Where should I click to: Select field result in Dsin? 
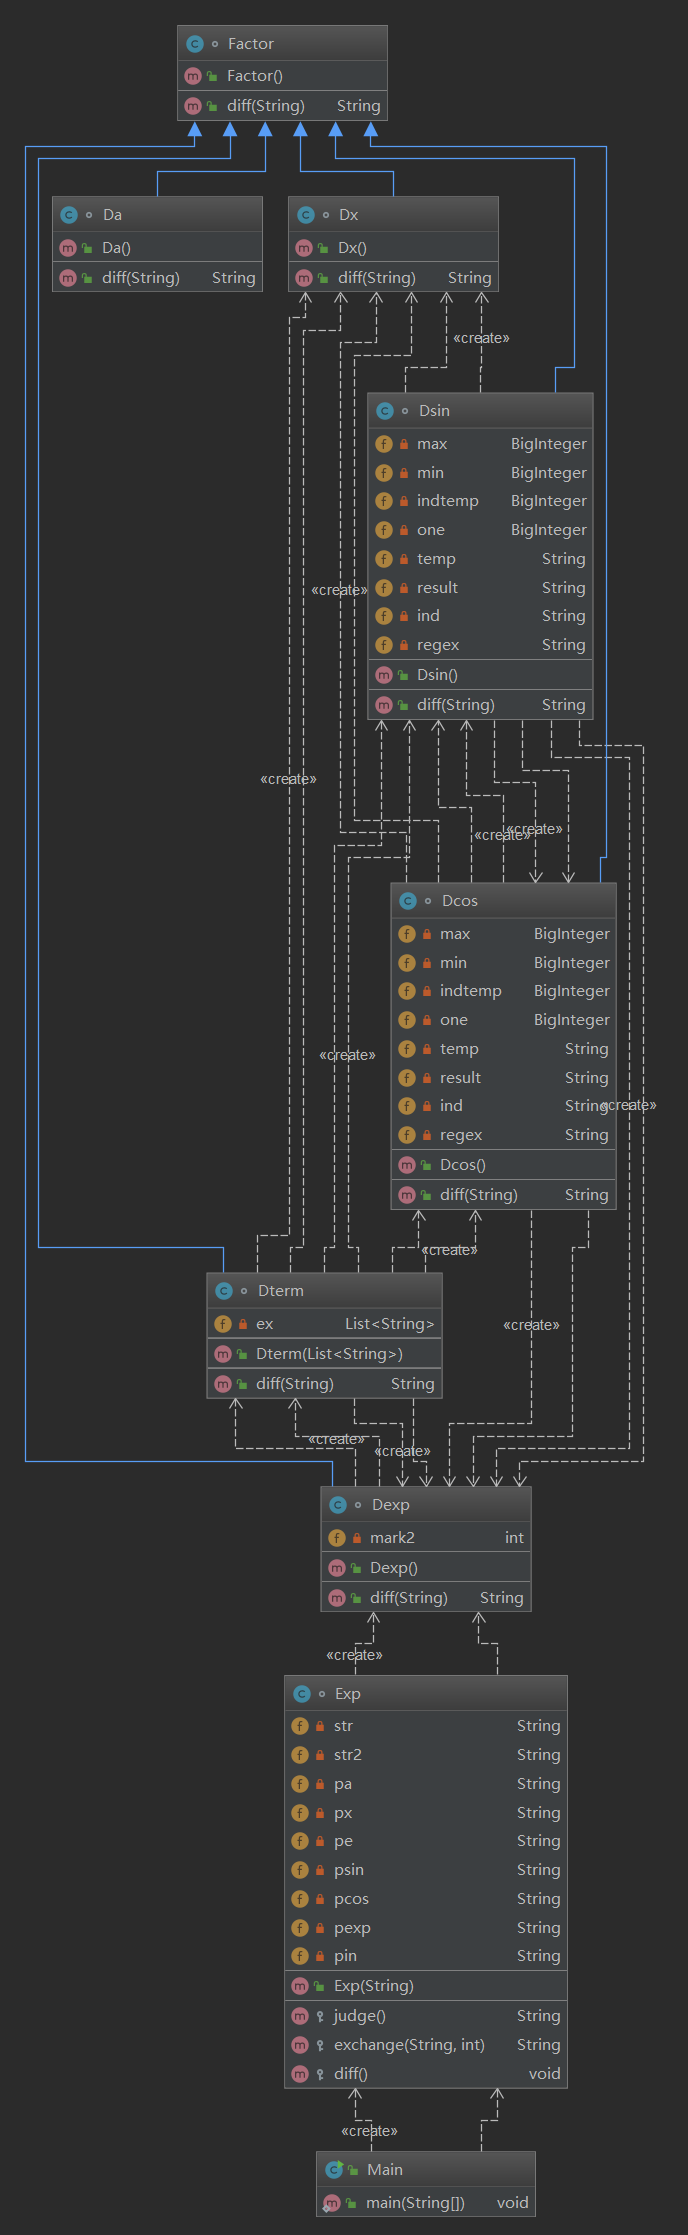[x=438, y=588]
